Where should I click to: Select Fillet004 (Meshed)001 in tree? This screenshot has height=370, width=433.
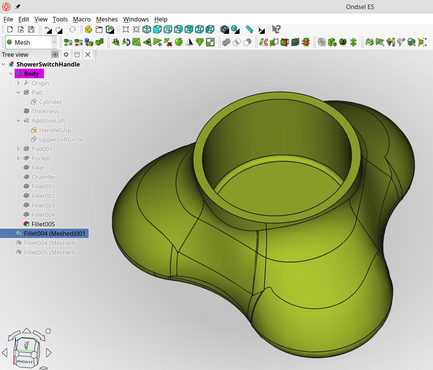pos(54,233)
